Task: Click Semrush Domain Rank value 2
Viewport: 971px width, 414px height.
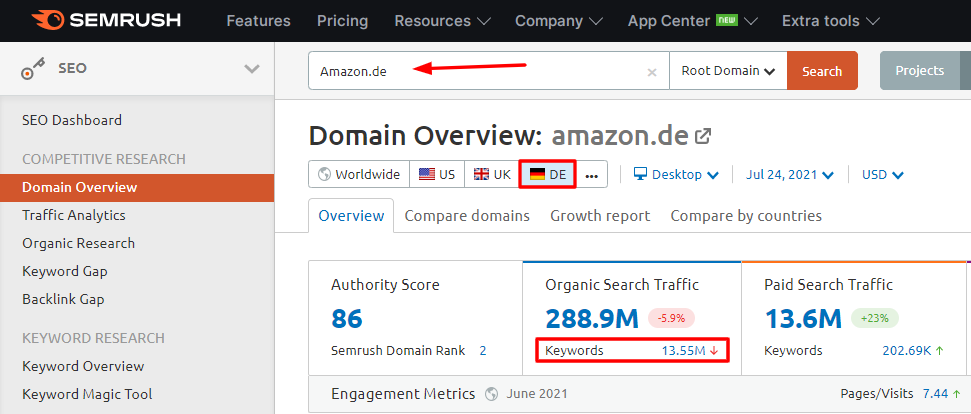Action: click(x=482, y=351)
